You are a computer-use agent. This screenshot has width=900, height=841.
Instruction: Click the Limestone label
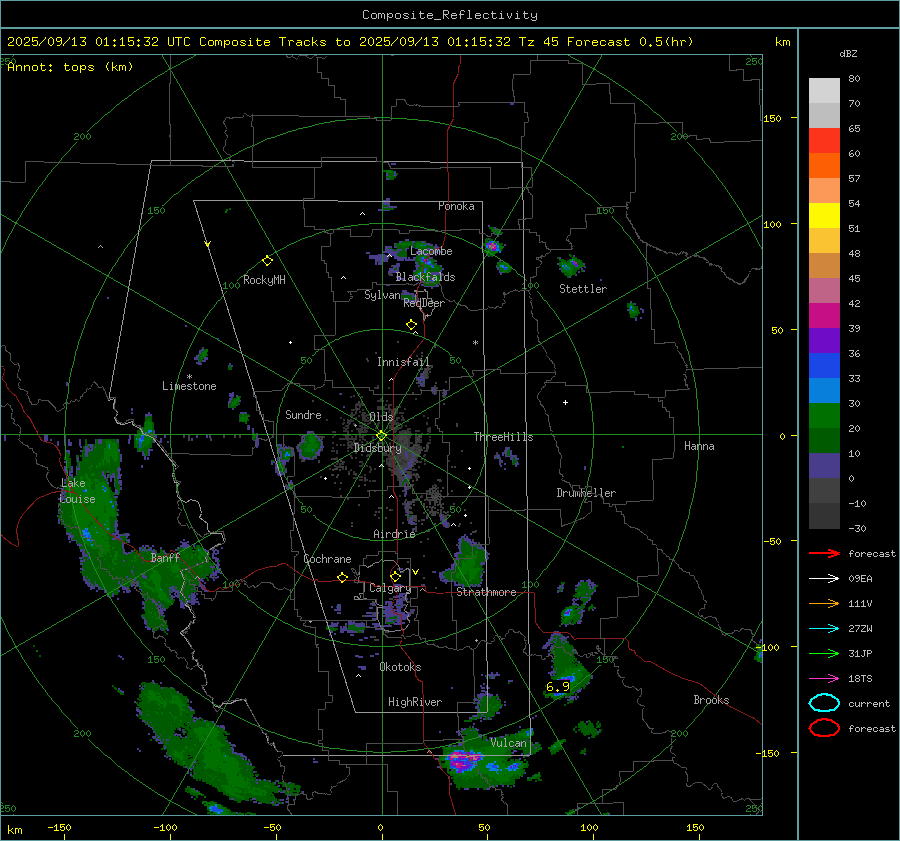point(189,386)
